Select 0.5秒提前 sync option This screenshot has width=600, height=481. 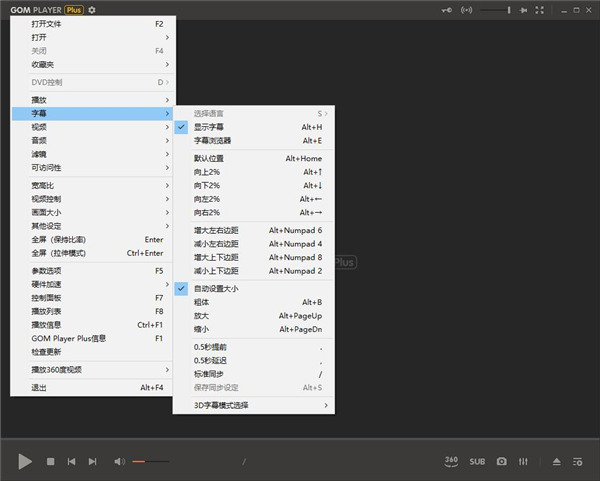[x=254, y=347]
